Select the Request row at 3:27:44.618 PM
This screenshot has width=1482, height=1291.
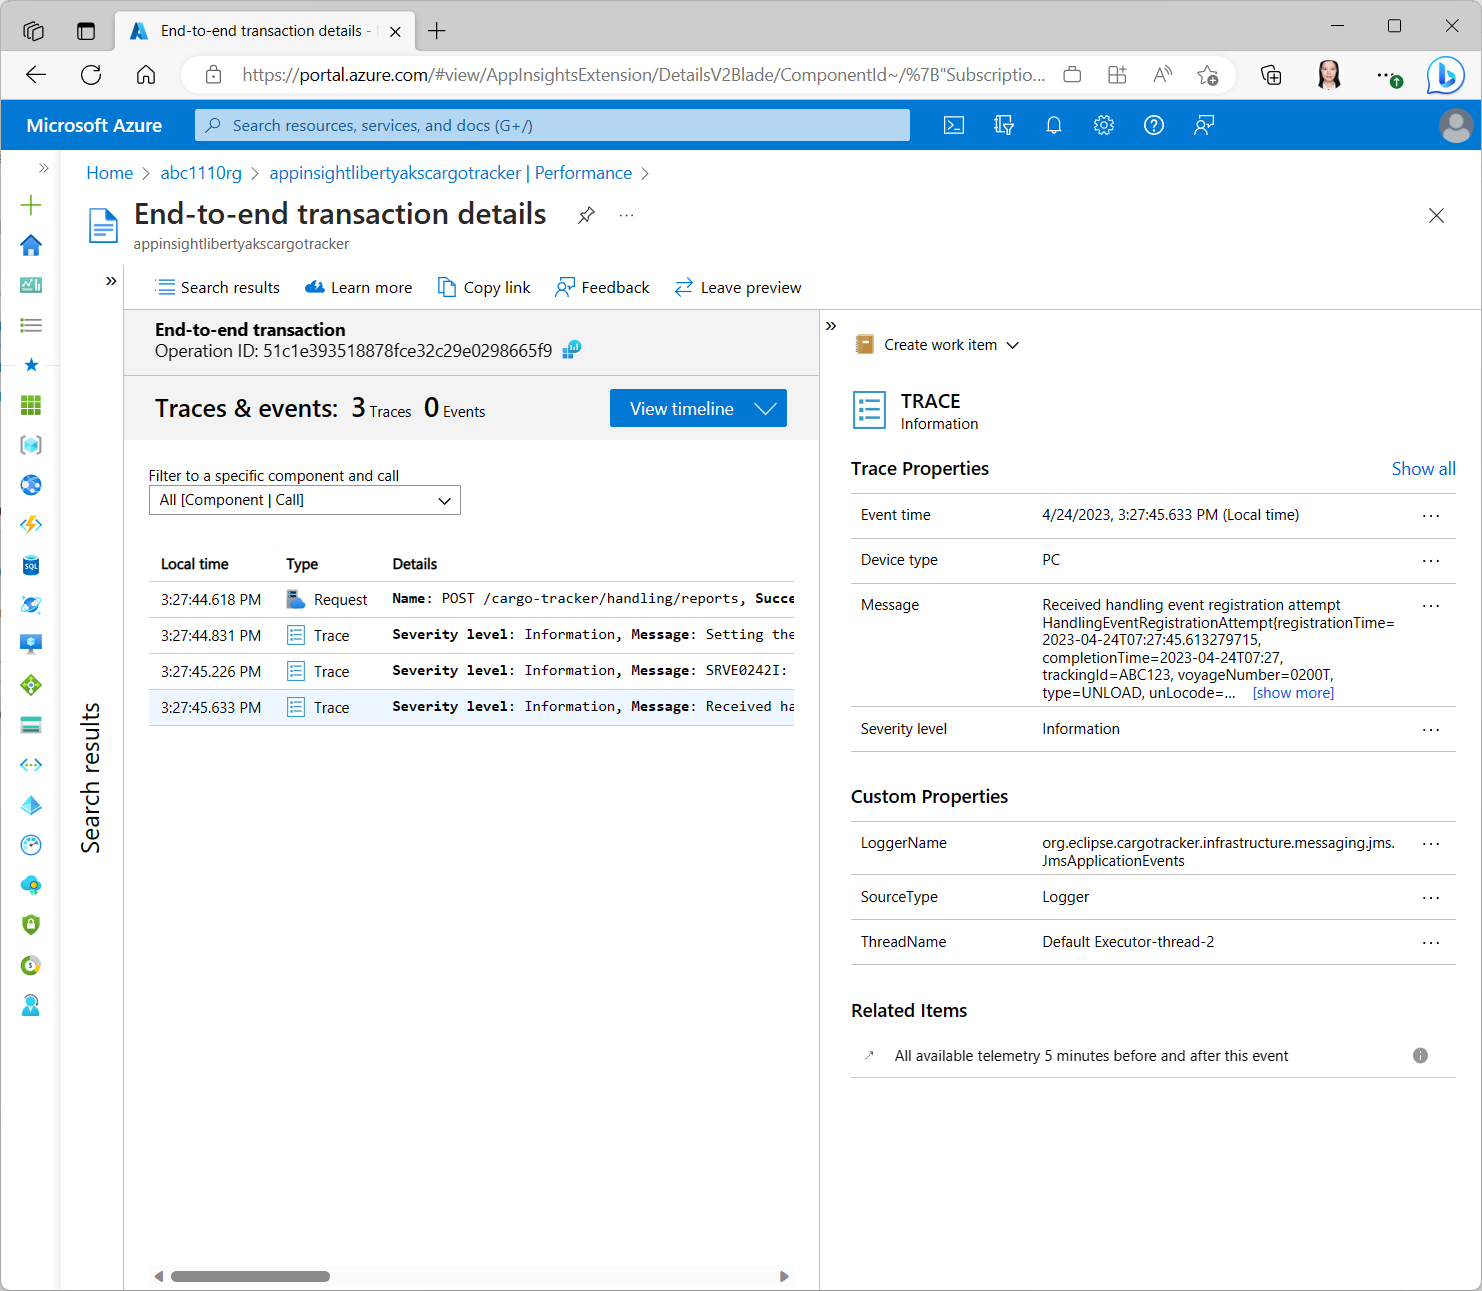tap(471, 599)
